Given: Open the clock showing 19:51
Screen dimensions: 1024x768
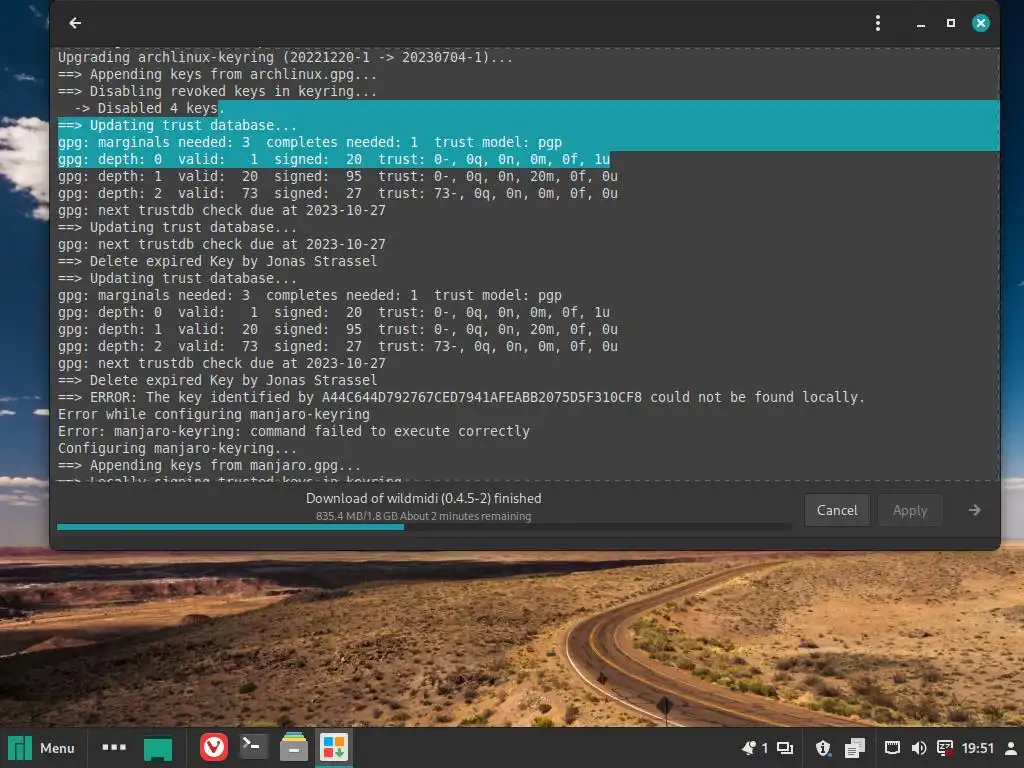Looking at the screenshot, I should coord(978,748).
